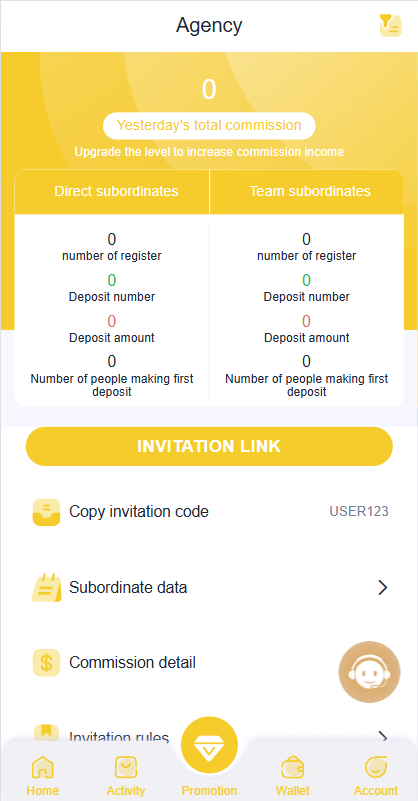Copy the USER123 invitation code

click(359, 511)
